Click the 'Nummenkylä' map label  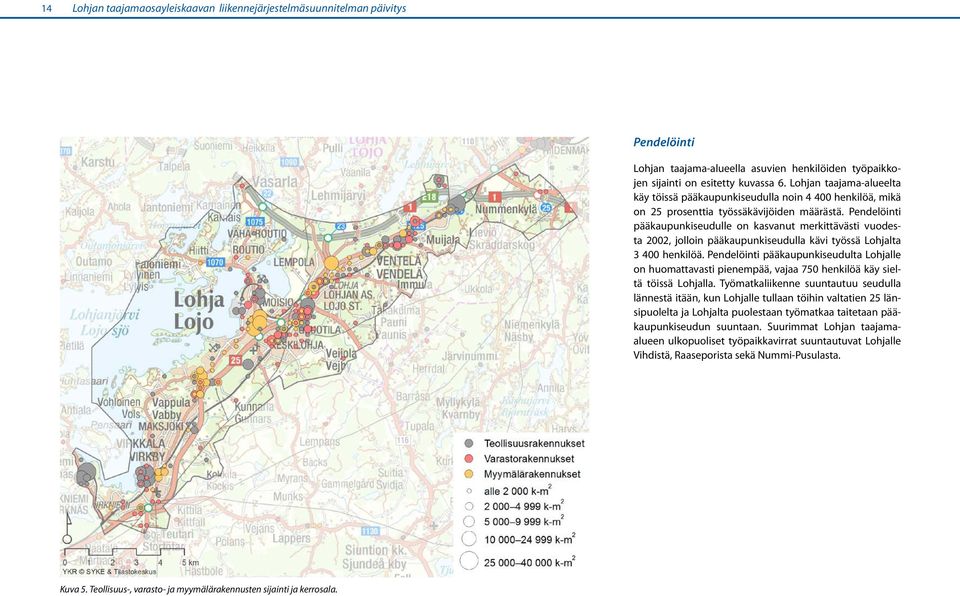click(x=506, y=209)
